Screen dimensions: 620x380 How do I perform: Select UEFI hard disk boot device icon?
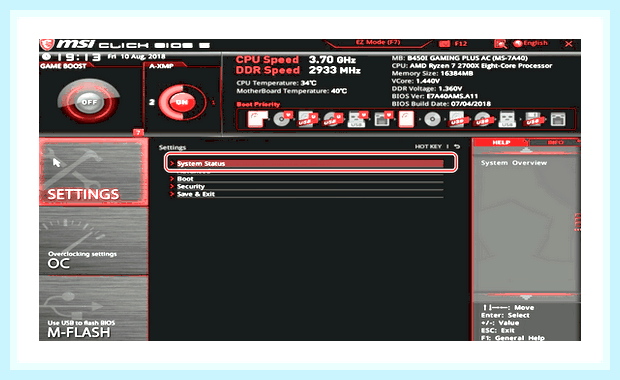point(257,119)
